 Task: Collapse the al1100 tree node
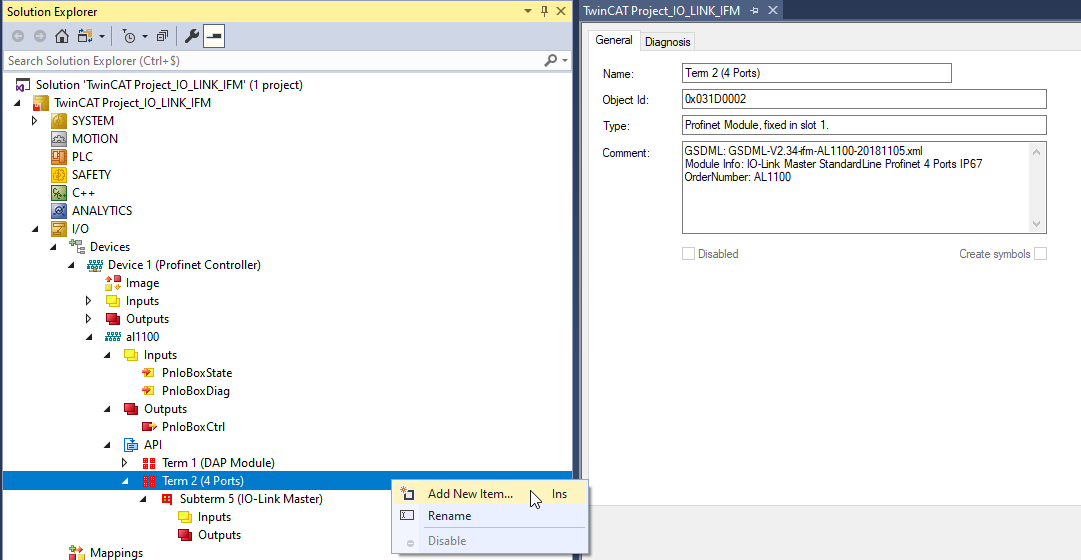click(89, 337)
